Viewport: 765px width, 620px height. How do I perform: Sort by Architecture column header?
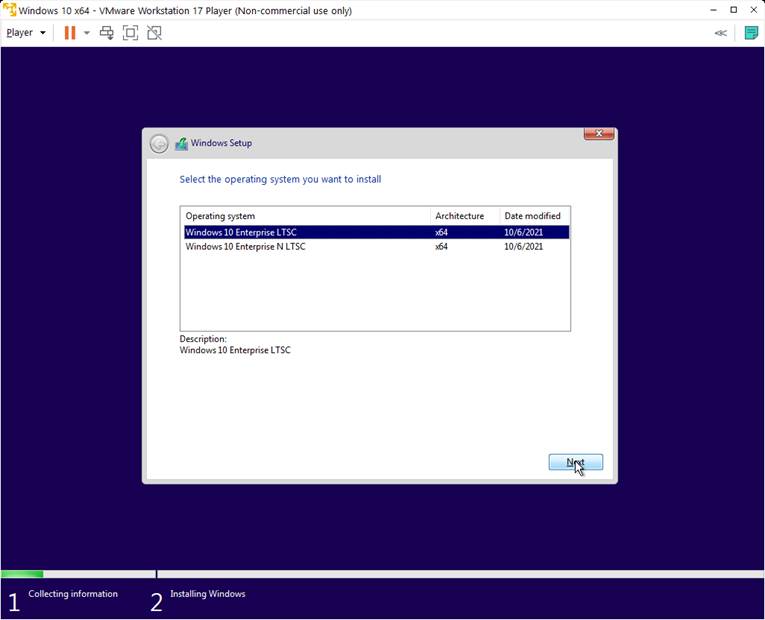464,216
